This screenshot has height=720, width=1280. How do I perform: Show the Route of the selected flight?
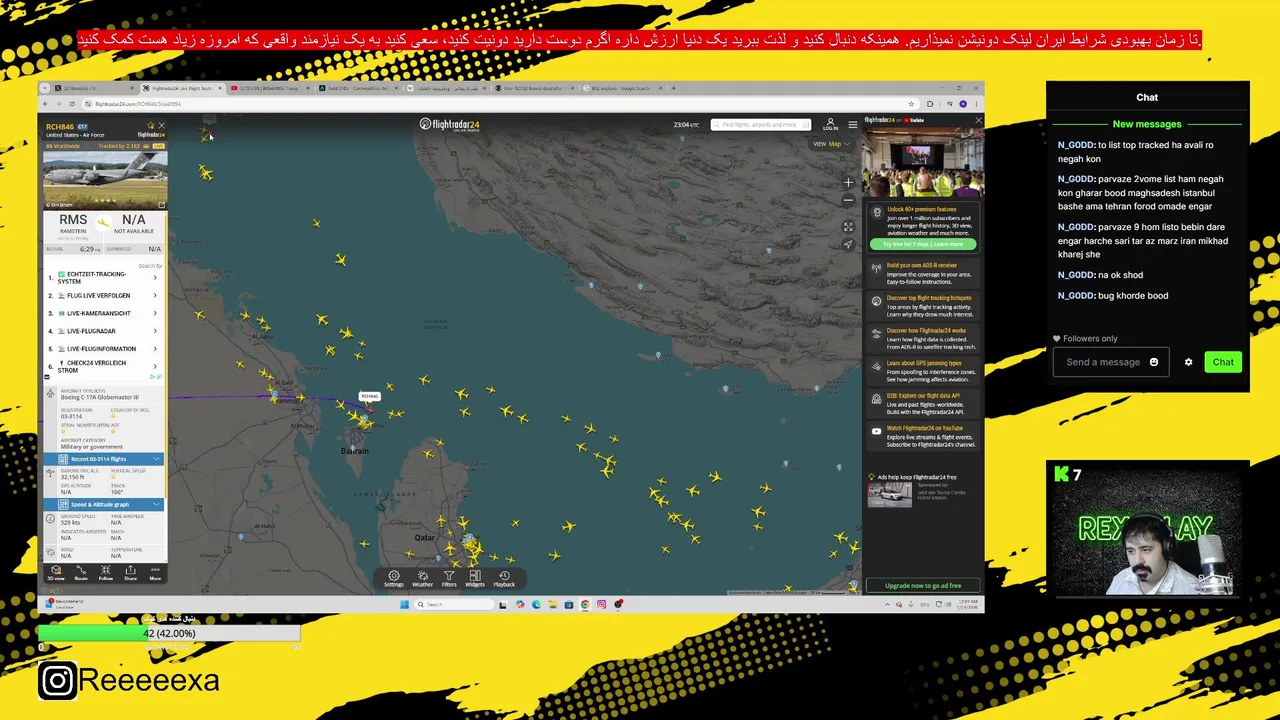click(x=81, y=572)
